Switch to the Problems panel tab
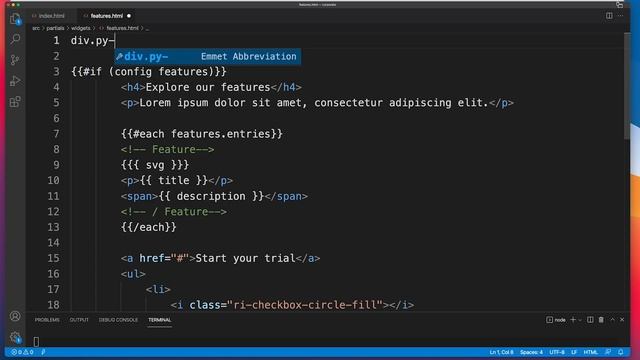The image size is (640, 360). [x=47, y=320]
